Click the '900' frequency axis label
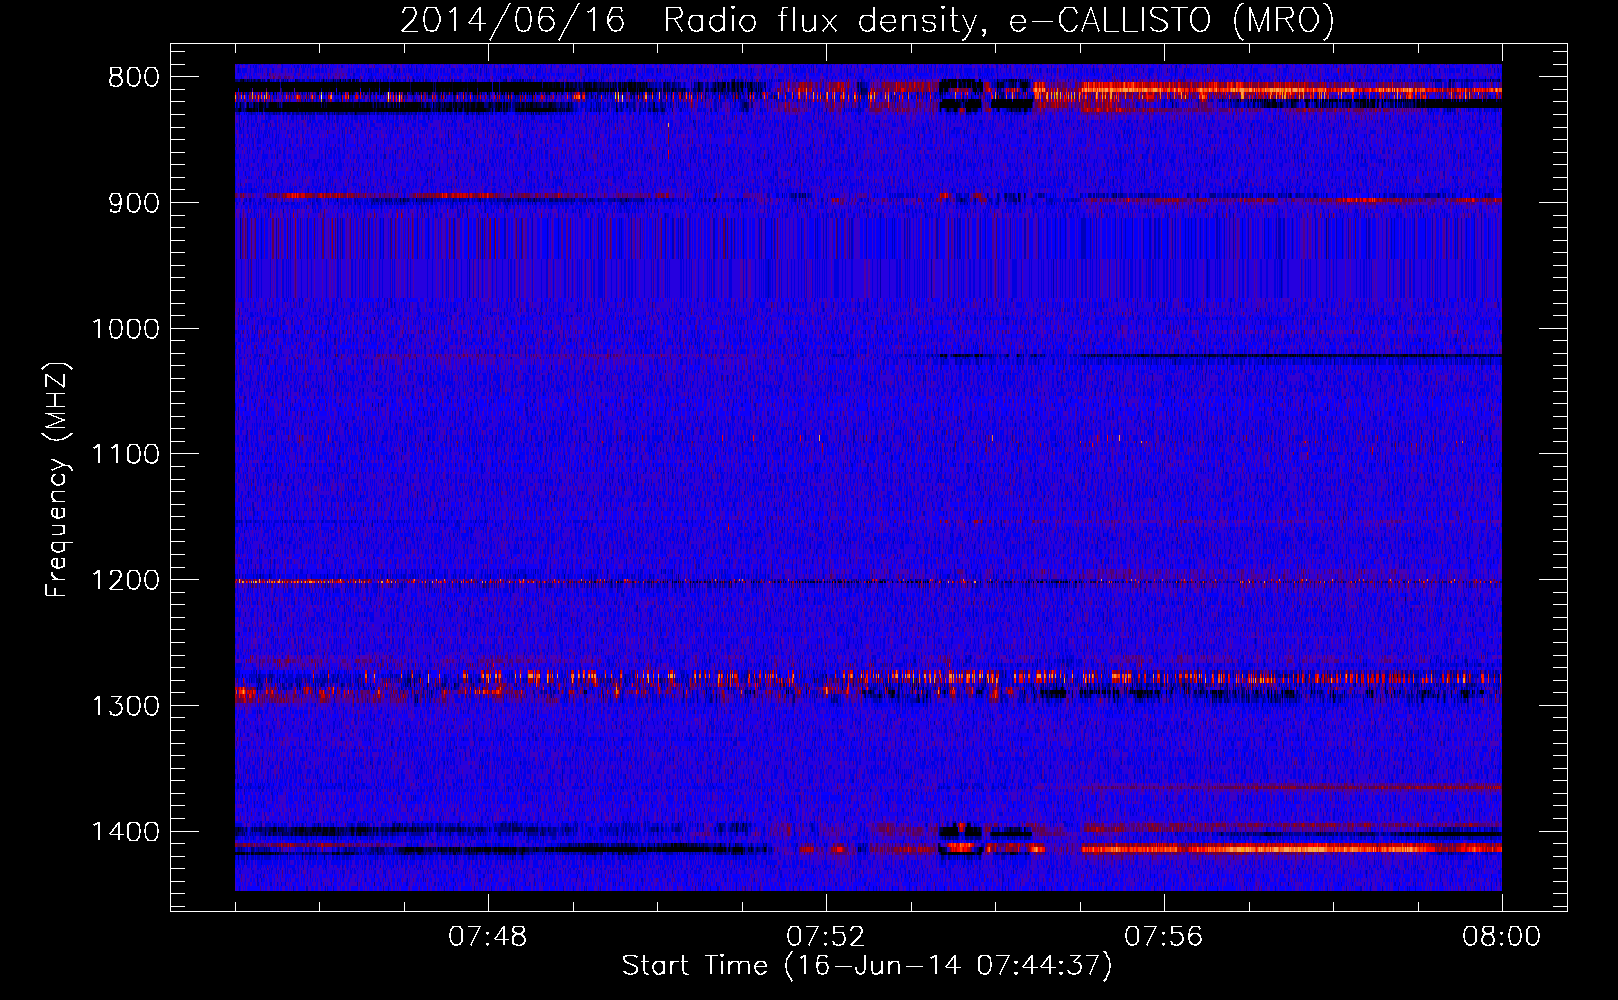The image size is (1618, 1000). coord(134,203)
